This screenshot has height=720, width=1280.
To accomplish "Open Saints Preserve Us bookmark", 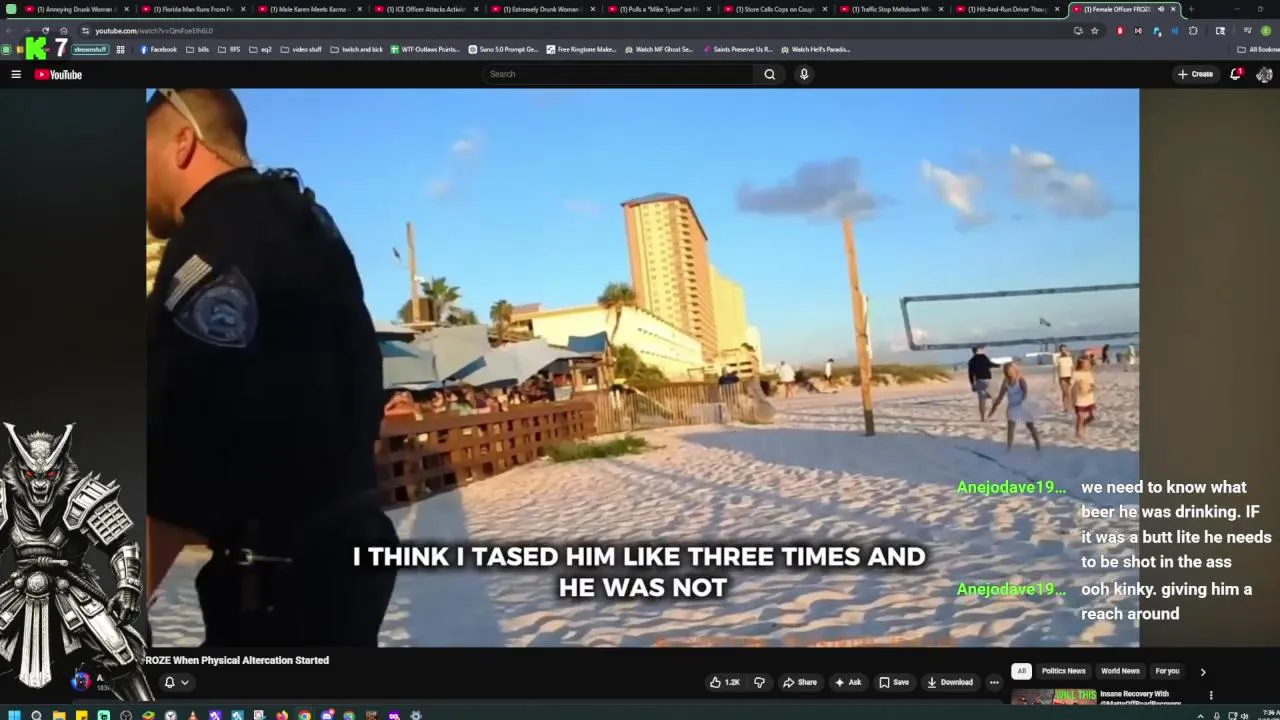I will point(737,49).
